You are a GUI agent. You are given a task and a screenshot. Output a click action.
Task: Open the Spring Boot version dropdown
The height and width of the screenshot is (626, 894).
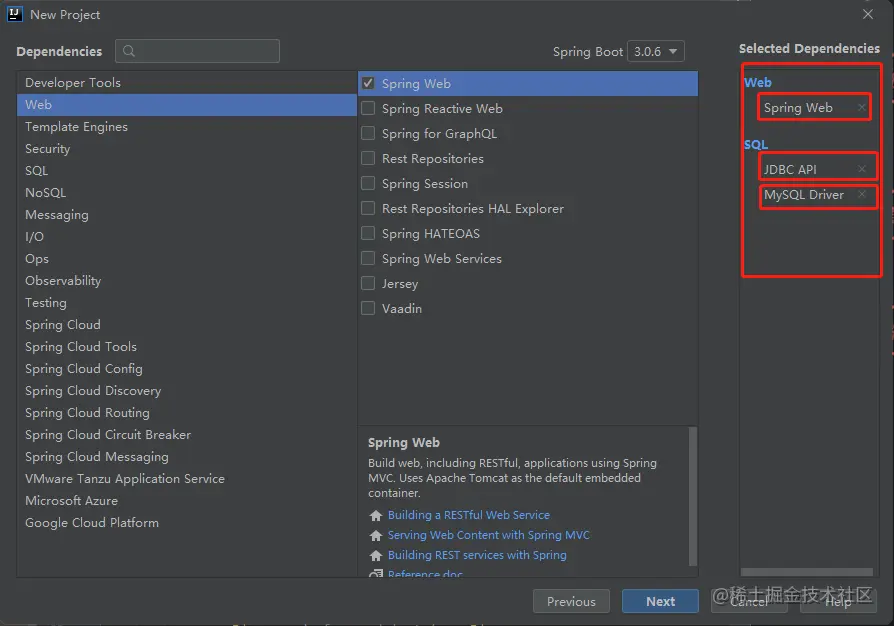[656, 51]
